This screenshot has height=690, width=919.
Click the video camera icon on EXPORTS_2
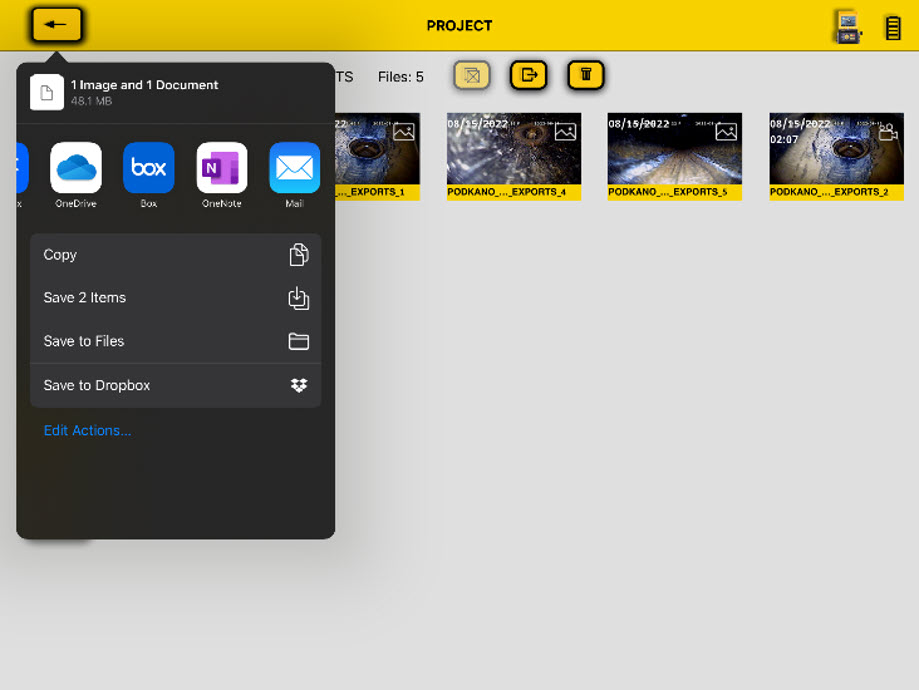pyautogui.click(x=888, y=132)
